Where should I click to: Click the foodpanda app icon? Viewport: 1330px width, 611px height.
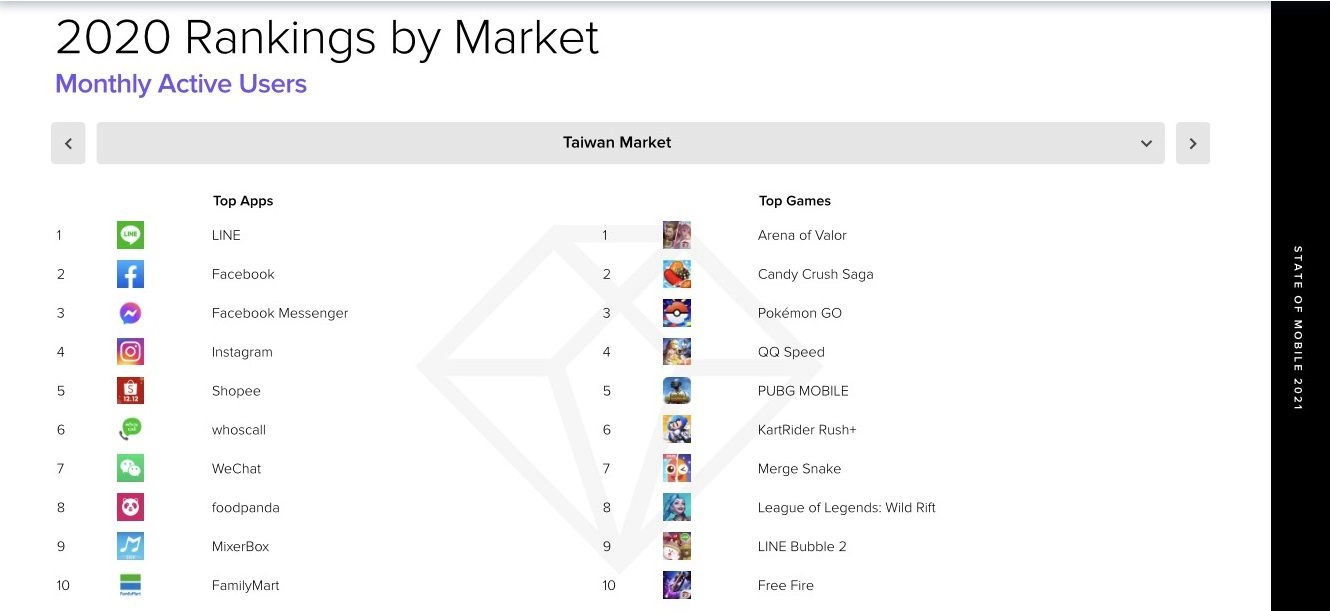point(130,507)
